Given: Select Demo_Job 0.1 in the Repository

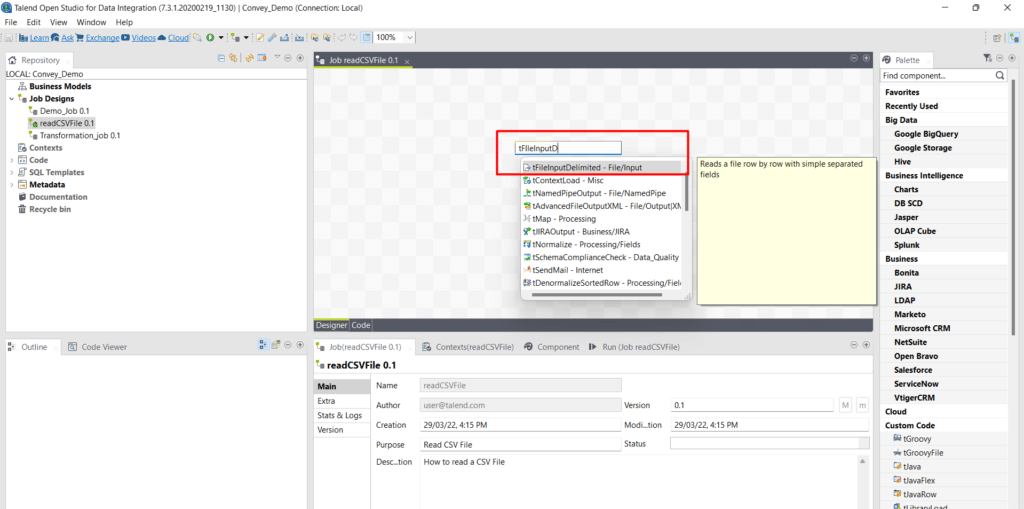Looking at the screenshot, I should pos(64,111).
